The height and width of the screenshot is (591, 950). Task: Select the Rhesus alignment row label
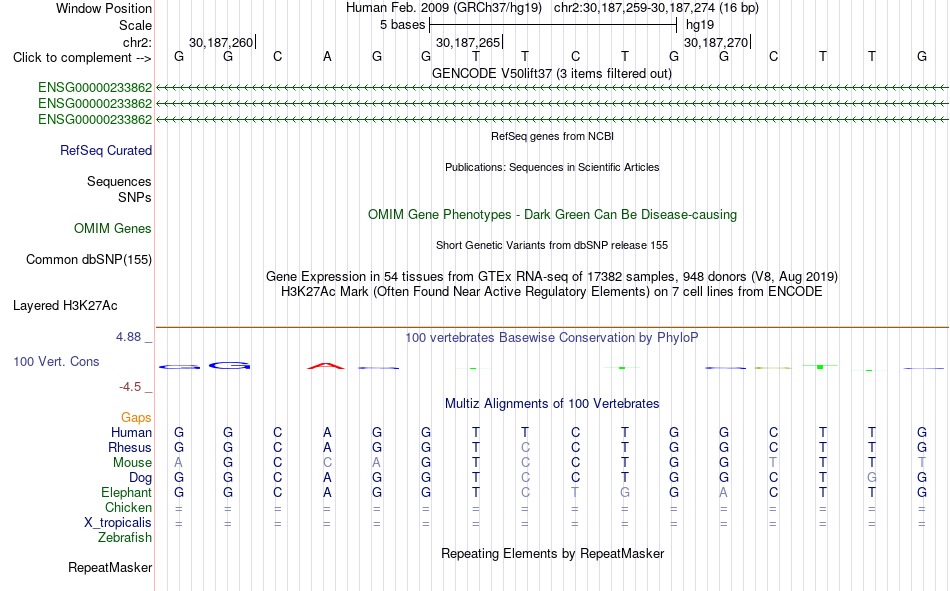pos(130,447)
